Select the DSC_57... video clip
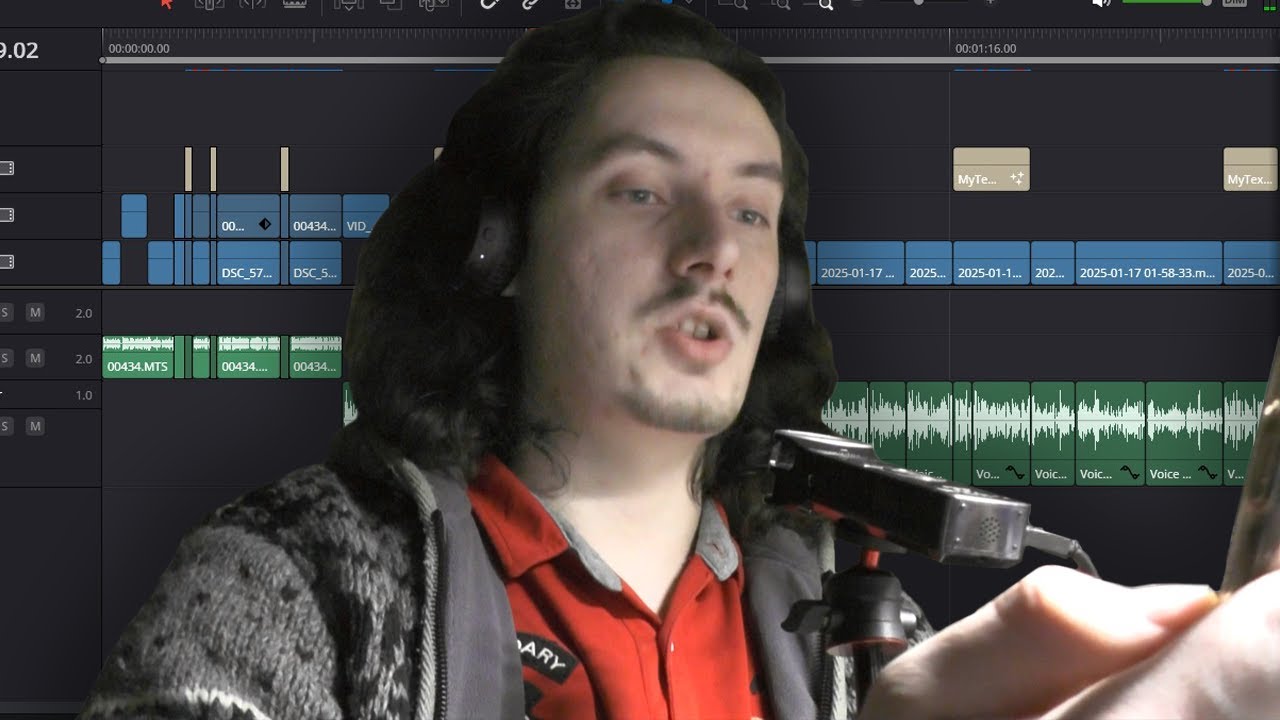 248,263
